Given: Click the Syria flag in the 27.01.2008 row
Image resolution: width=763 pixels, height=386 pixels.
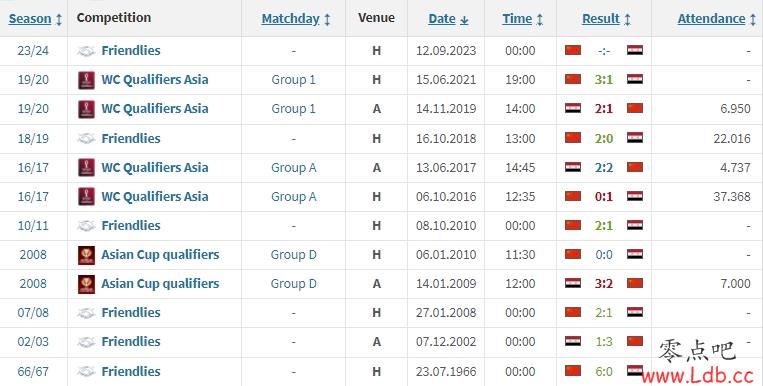Looking at the screenshot, I should click(x=635, y=312).
